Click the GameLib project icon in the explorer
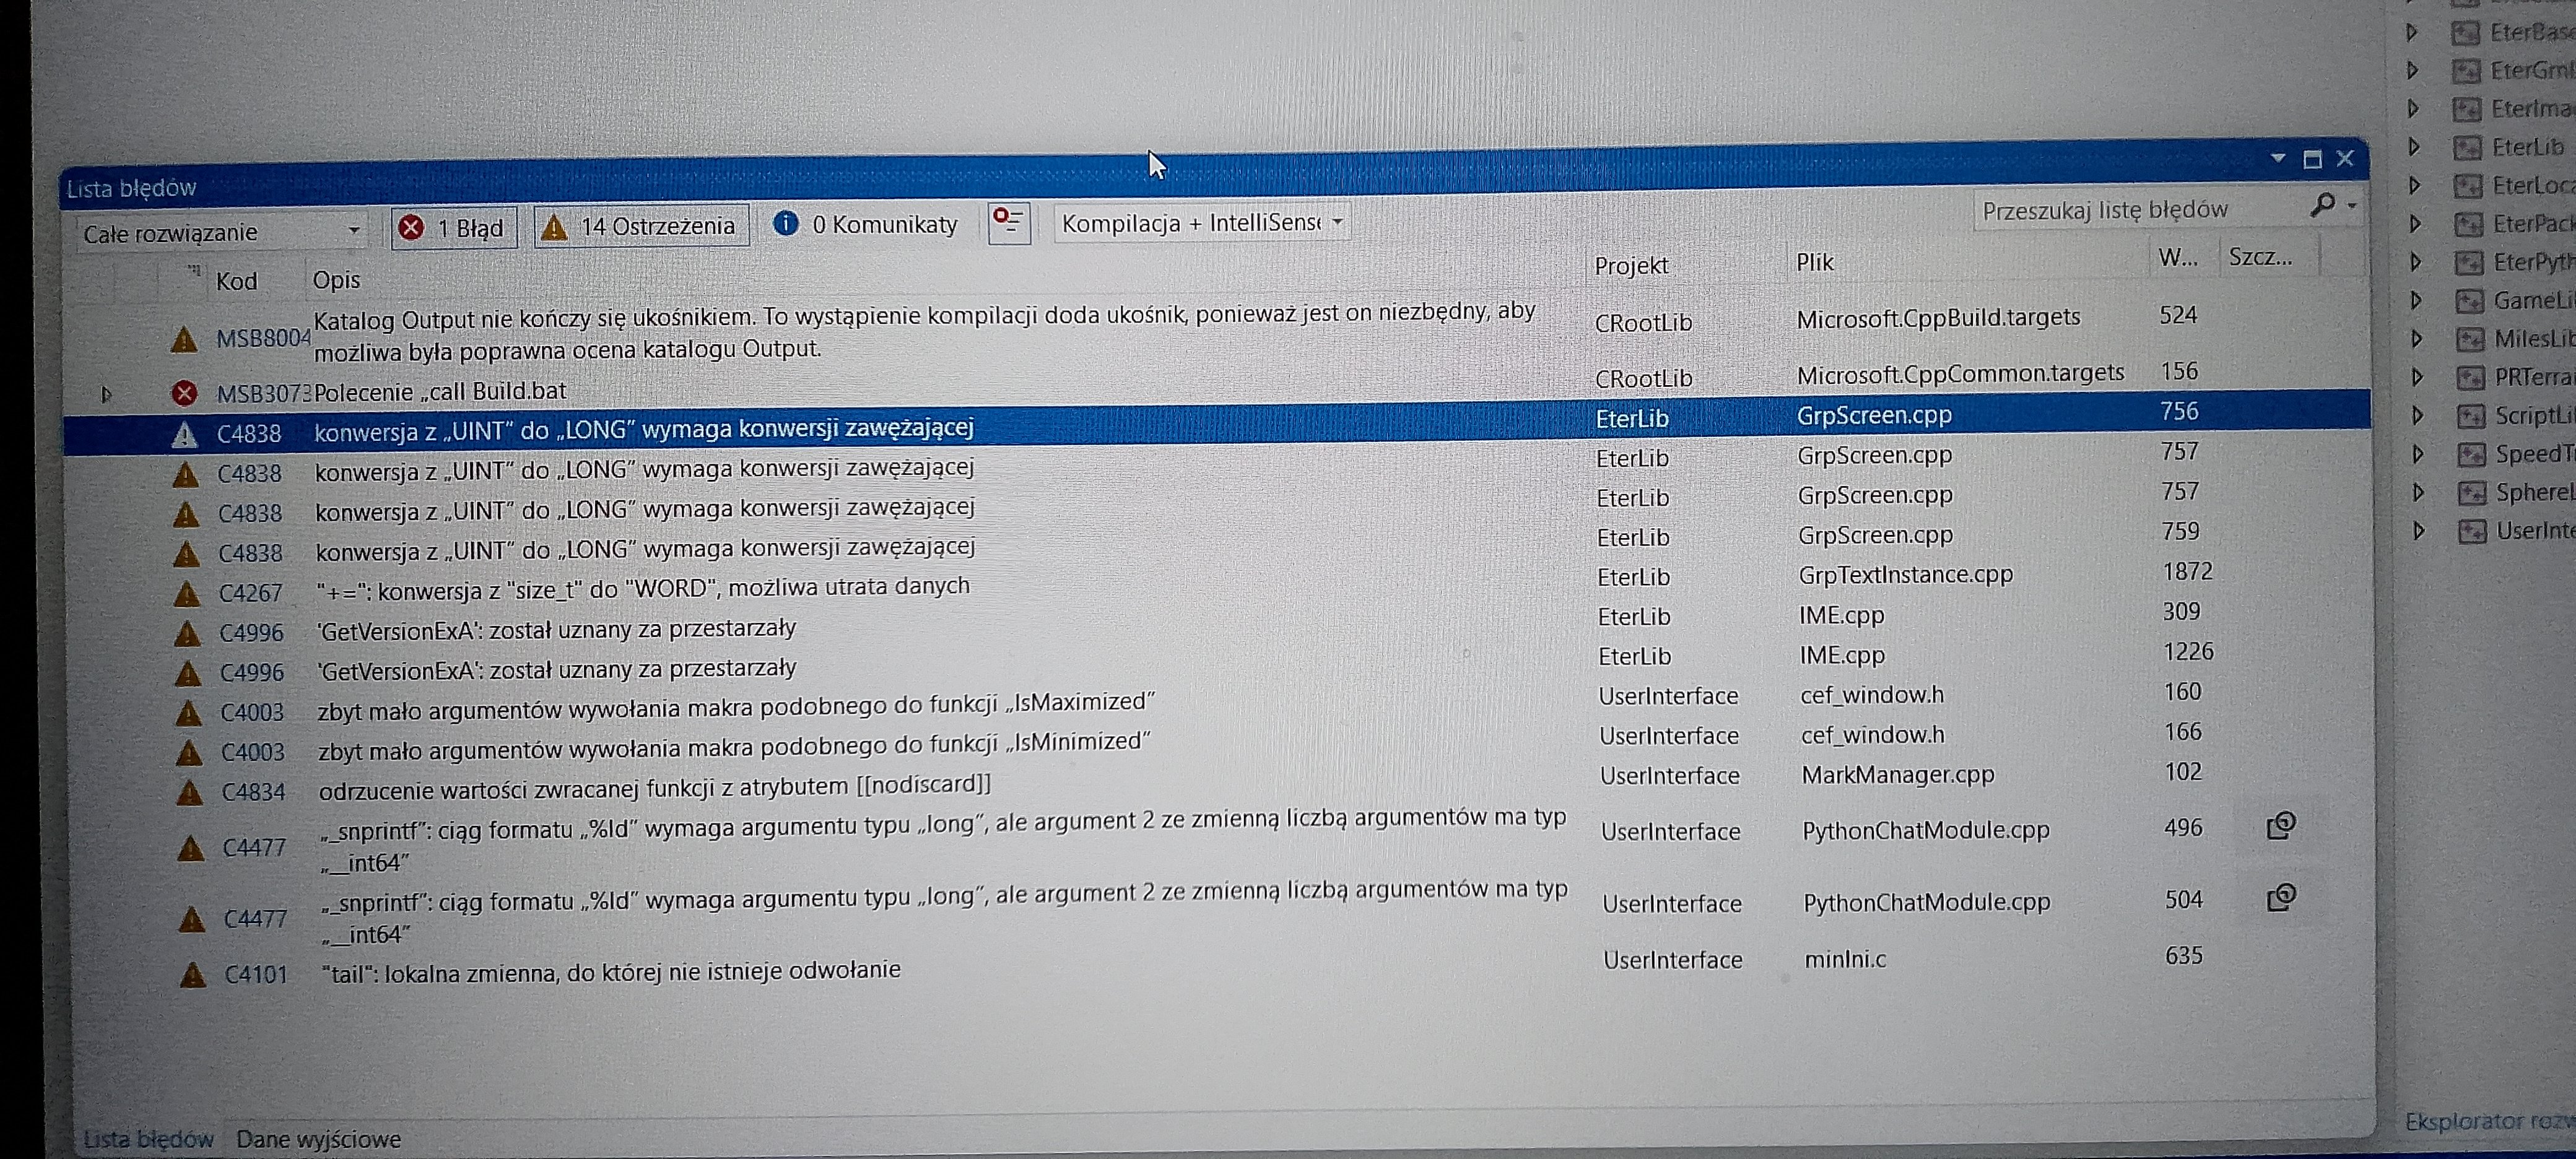 [x=2469, y=301]
